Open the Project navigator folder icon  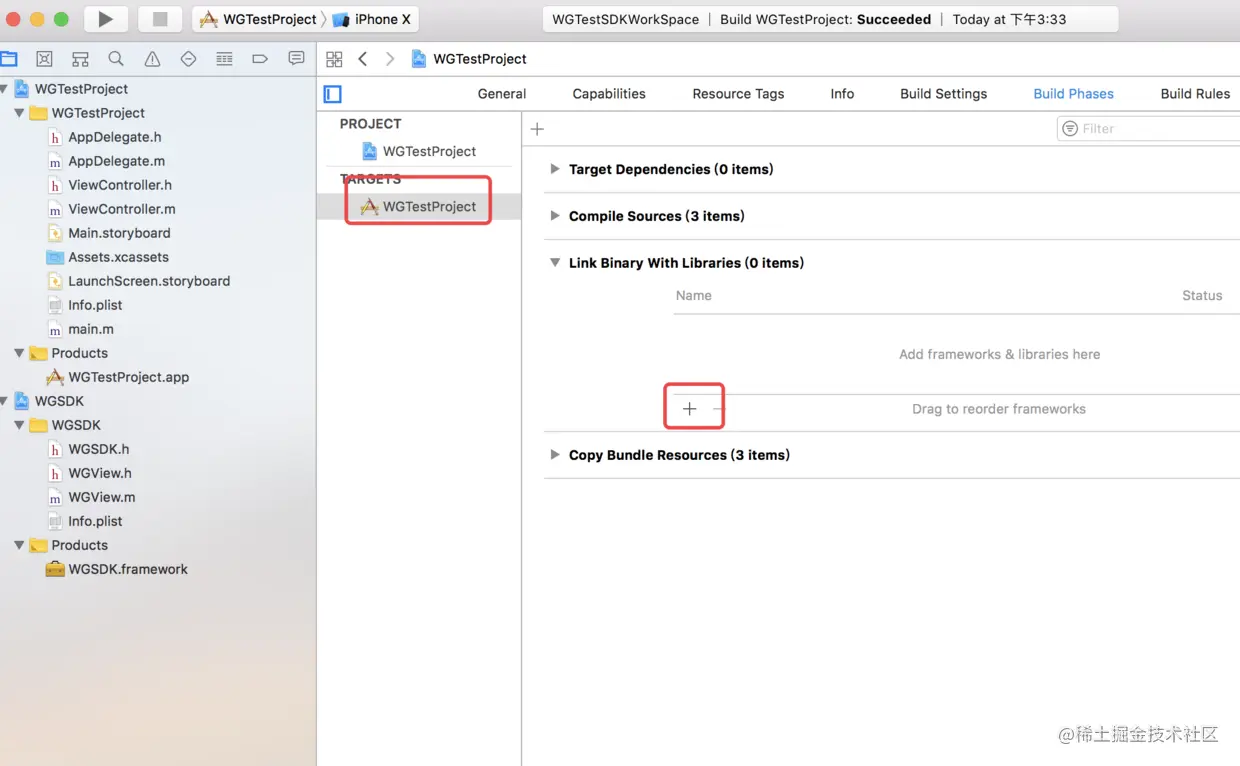(9, 59)
